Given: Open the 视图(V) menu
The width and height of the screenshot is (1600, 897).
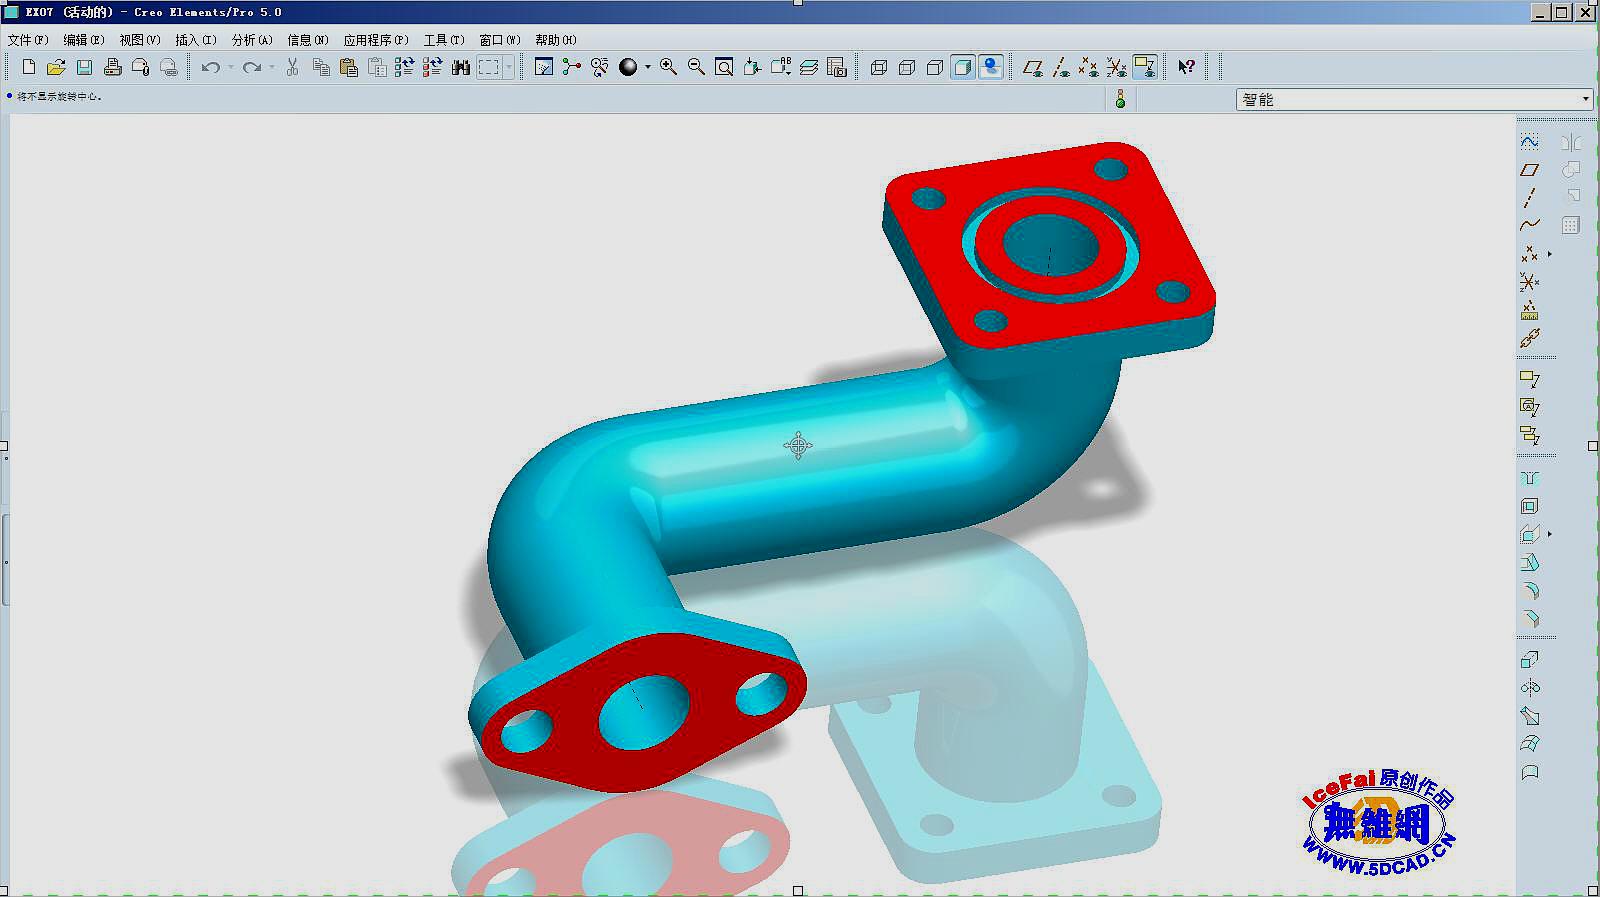Looking at the screenshot, I should pyautogui.click(x=139, y=40).
